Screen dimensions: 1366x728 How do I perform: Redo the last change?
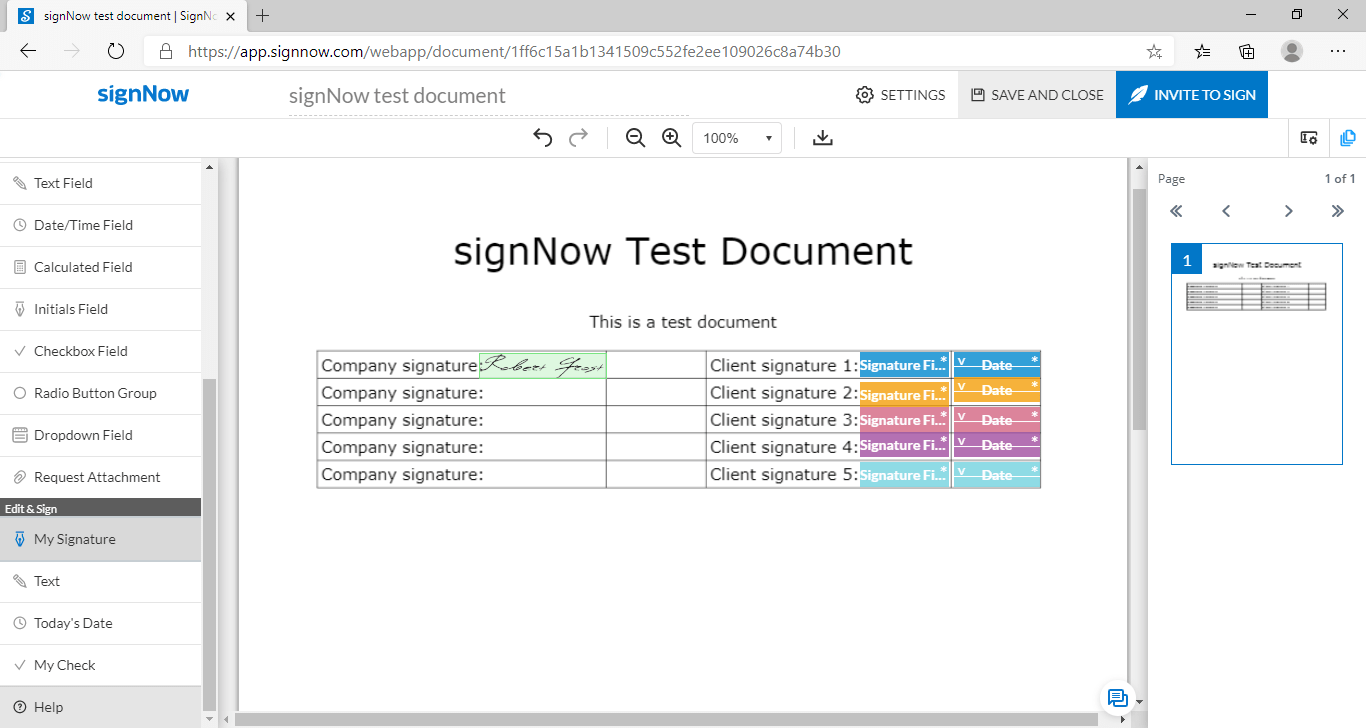point(578,137)
